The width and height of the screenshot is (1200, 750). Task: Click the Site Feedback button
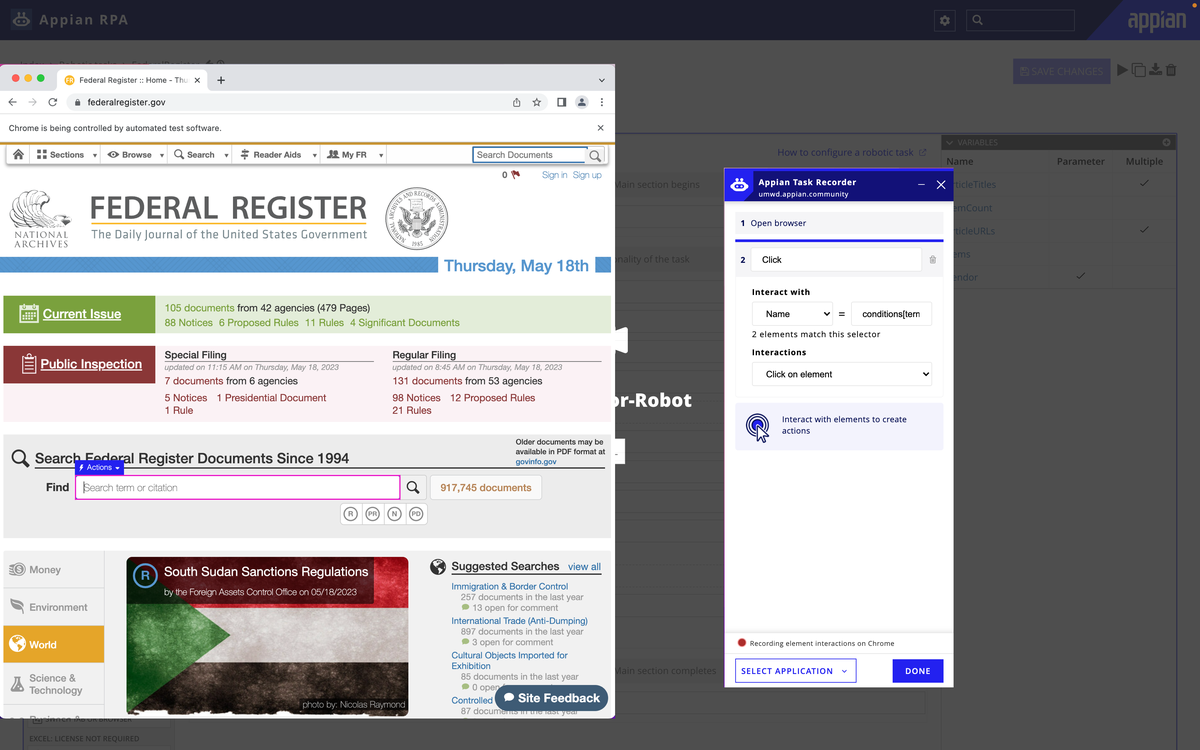coord(551,698)
